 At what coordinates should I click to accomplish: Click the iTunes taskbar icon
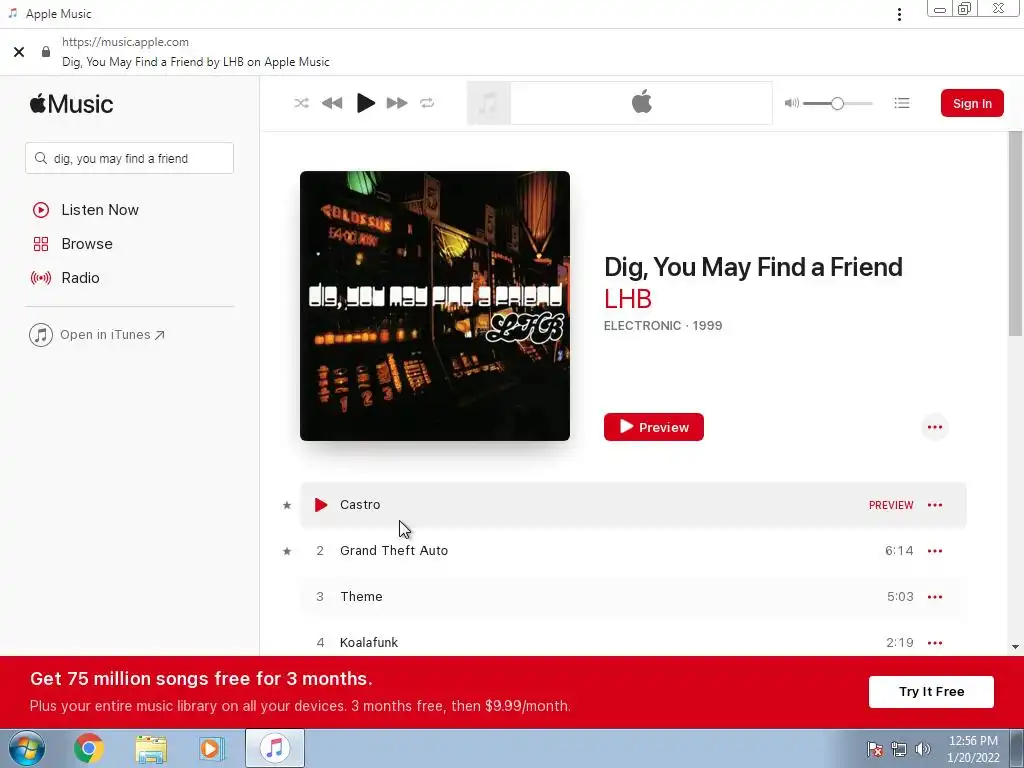click(x=275, y=748)
